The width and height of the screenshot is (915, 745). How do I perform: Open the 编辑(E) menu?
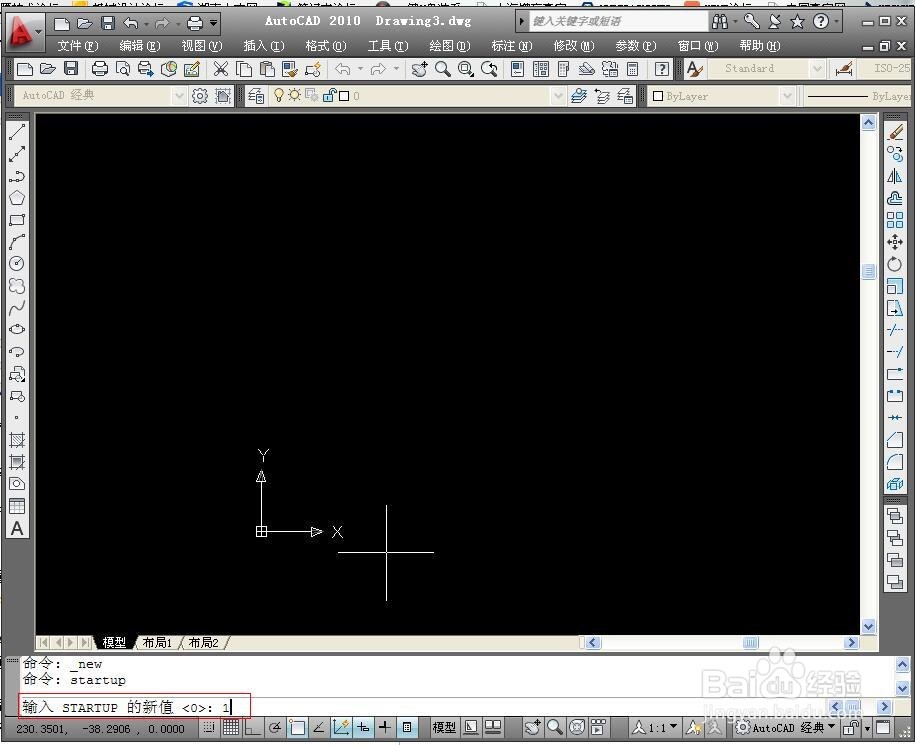coord(140,46)
